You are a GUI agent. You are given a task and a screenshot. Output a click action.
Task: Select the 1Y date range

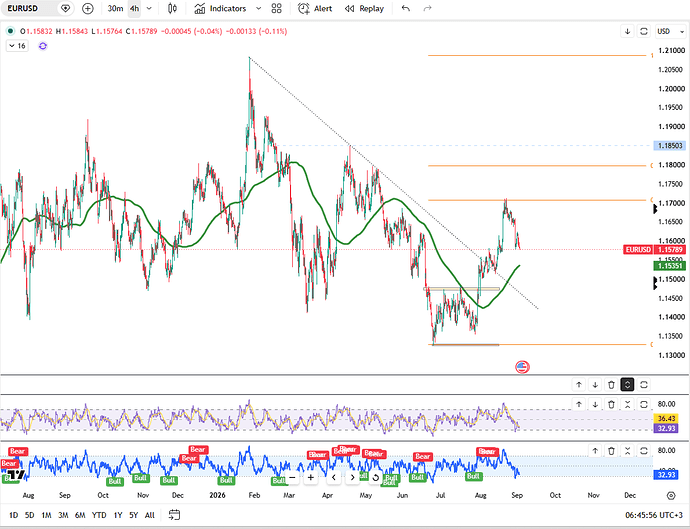pos(118,515)
